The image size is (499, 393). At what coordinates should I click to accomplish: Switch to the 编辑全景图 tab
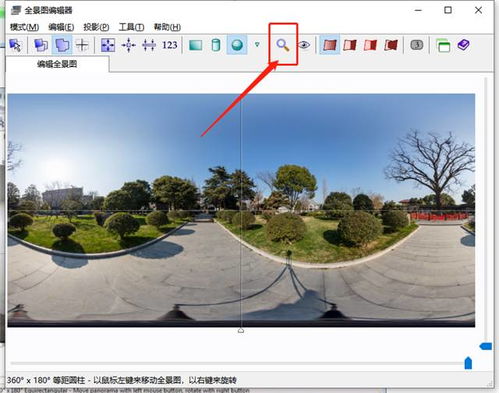[x=57, y=64]
